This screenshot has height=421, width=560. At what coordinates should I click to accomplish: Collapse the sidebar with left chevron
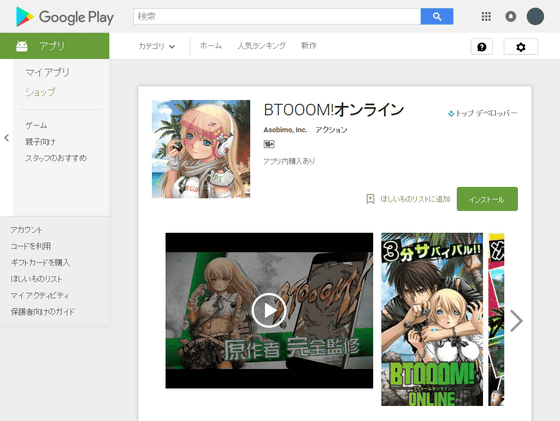click(x=6, y=137)
